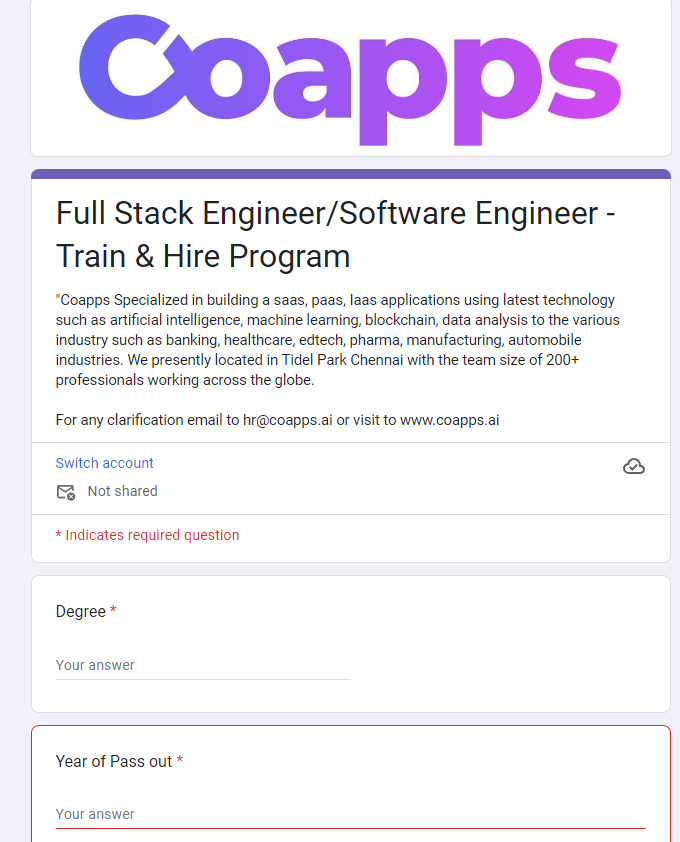Click the 'Not shared' label
Image resolution: width=680 pixels, height=842 pixels.
point(122,491)
